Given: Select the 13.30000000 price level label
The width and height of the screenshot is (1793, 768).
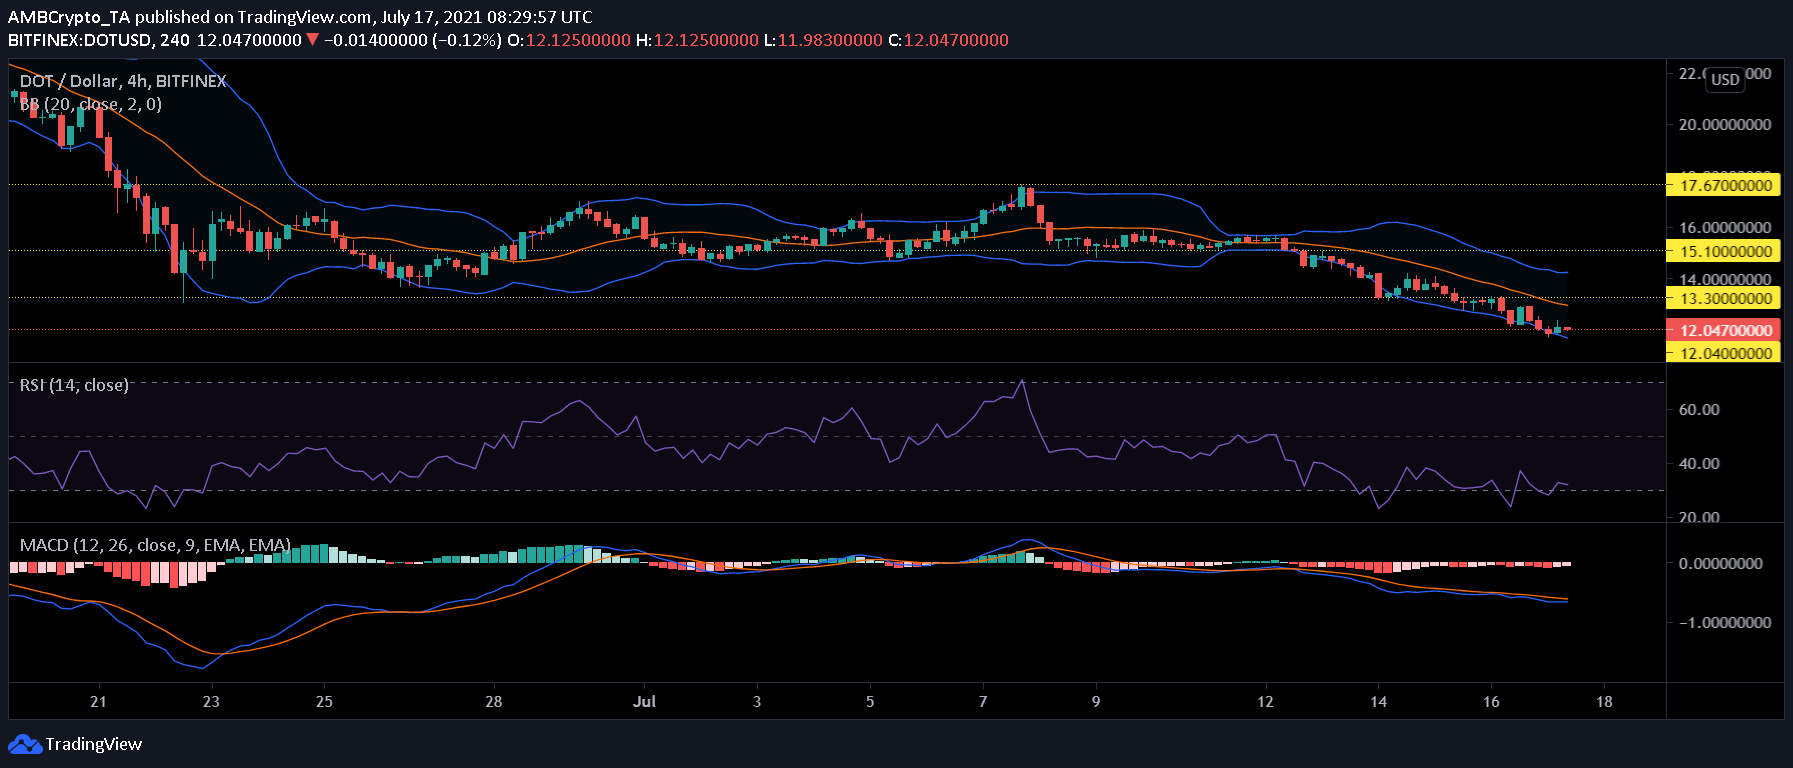Looking at the screenshot, I should [1723, 298].
